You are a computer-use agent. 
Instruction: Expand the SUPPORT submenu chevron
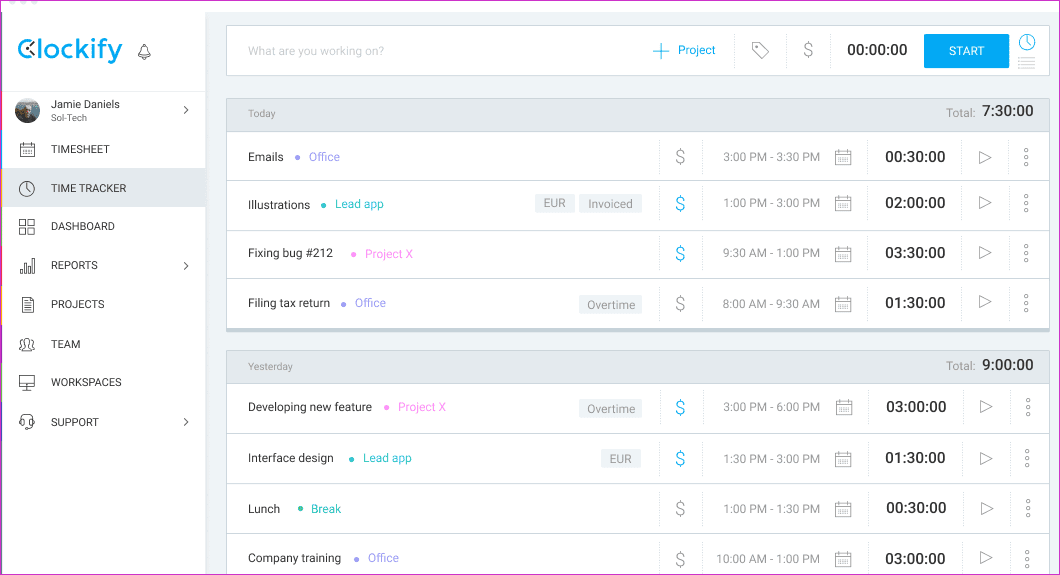[186, 422]
